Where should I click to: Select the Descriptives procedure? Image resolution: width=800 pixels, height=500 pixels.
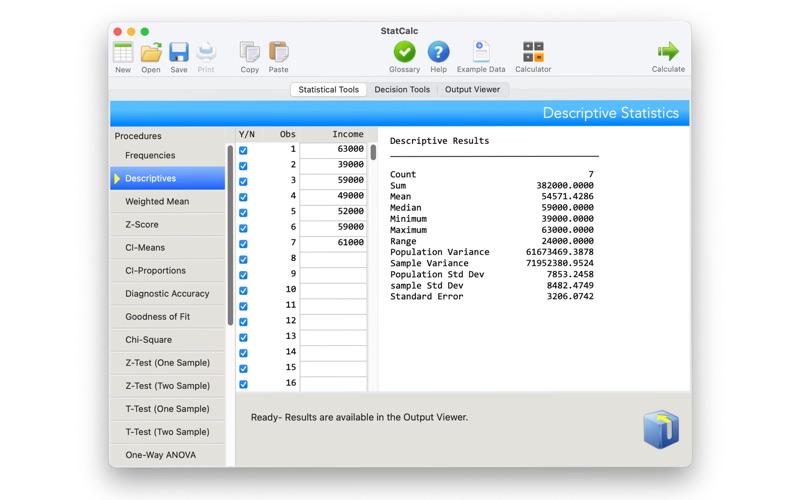tap(167, 178)
